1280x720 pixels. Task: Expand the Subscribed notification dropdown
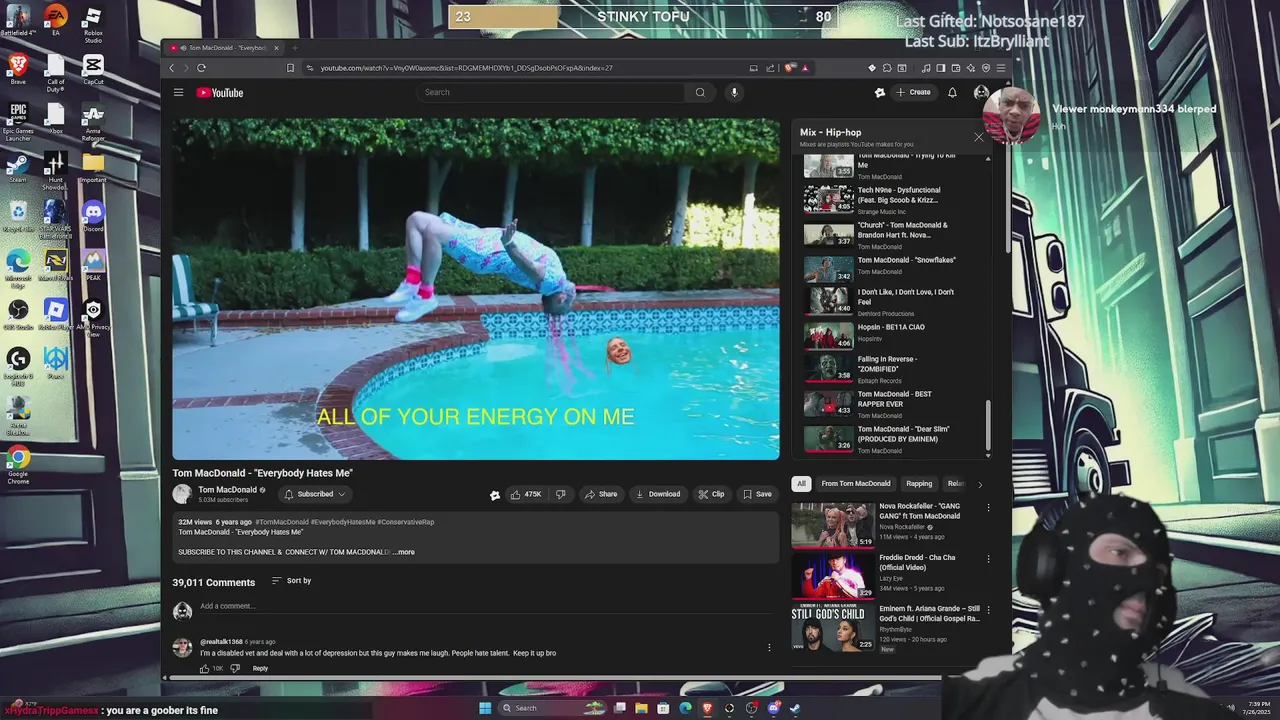tap(315, 494)
